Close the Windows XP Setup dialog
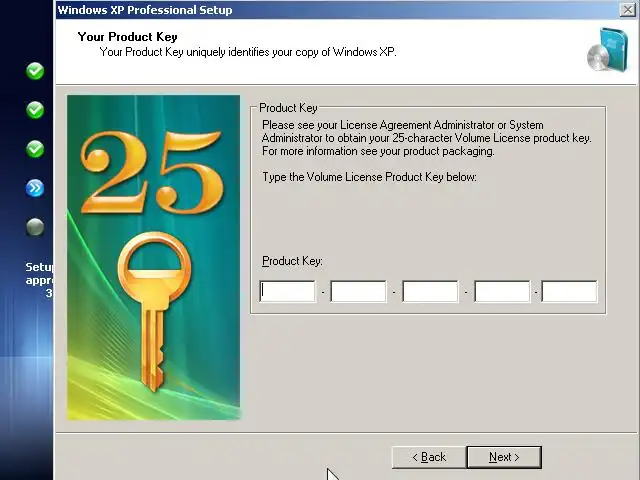This screenshot has height=480, width=640. point(627,9)
